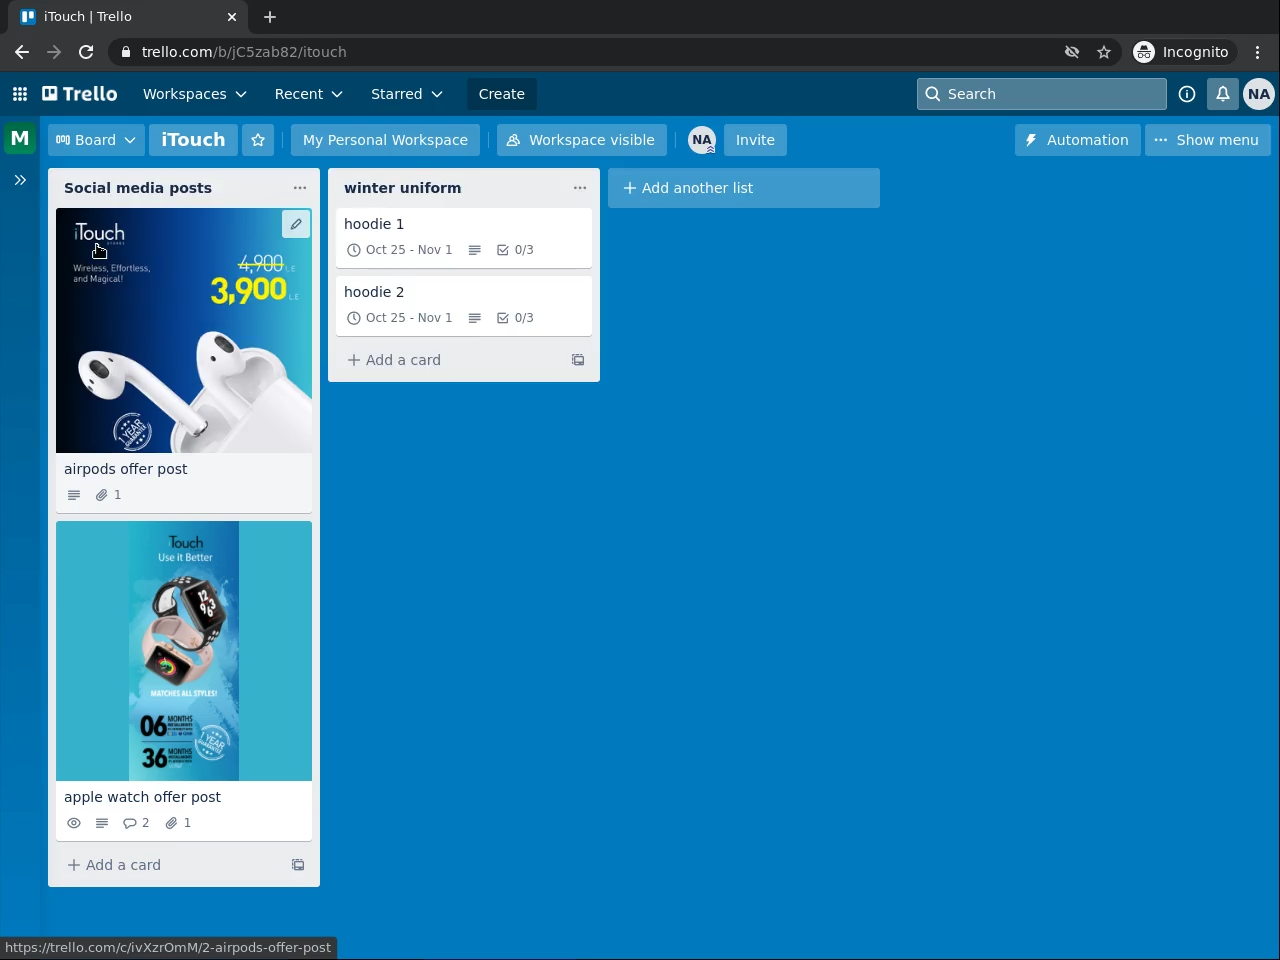Viewport: 1280px width, 960px height.
Task: Open the NA account avatar in header
Action: tap(1259, 94)
